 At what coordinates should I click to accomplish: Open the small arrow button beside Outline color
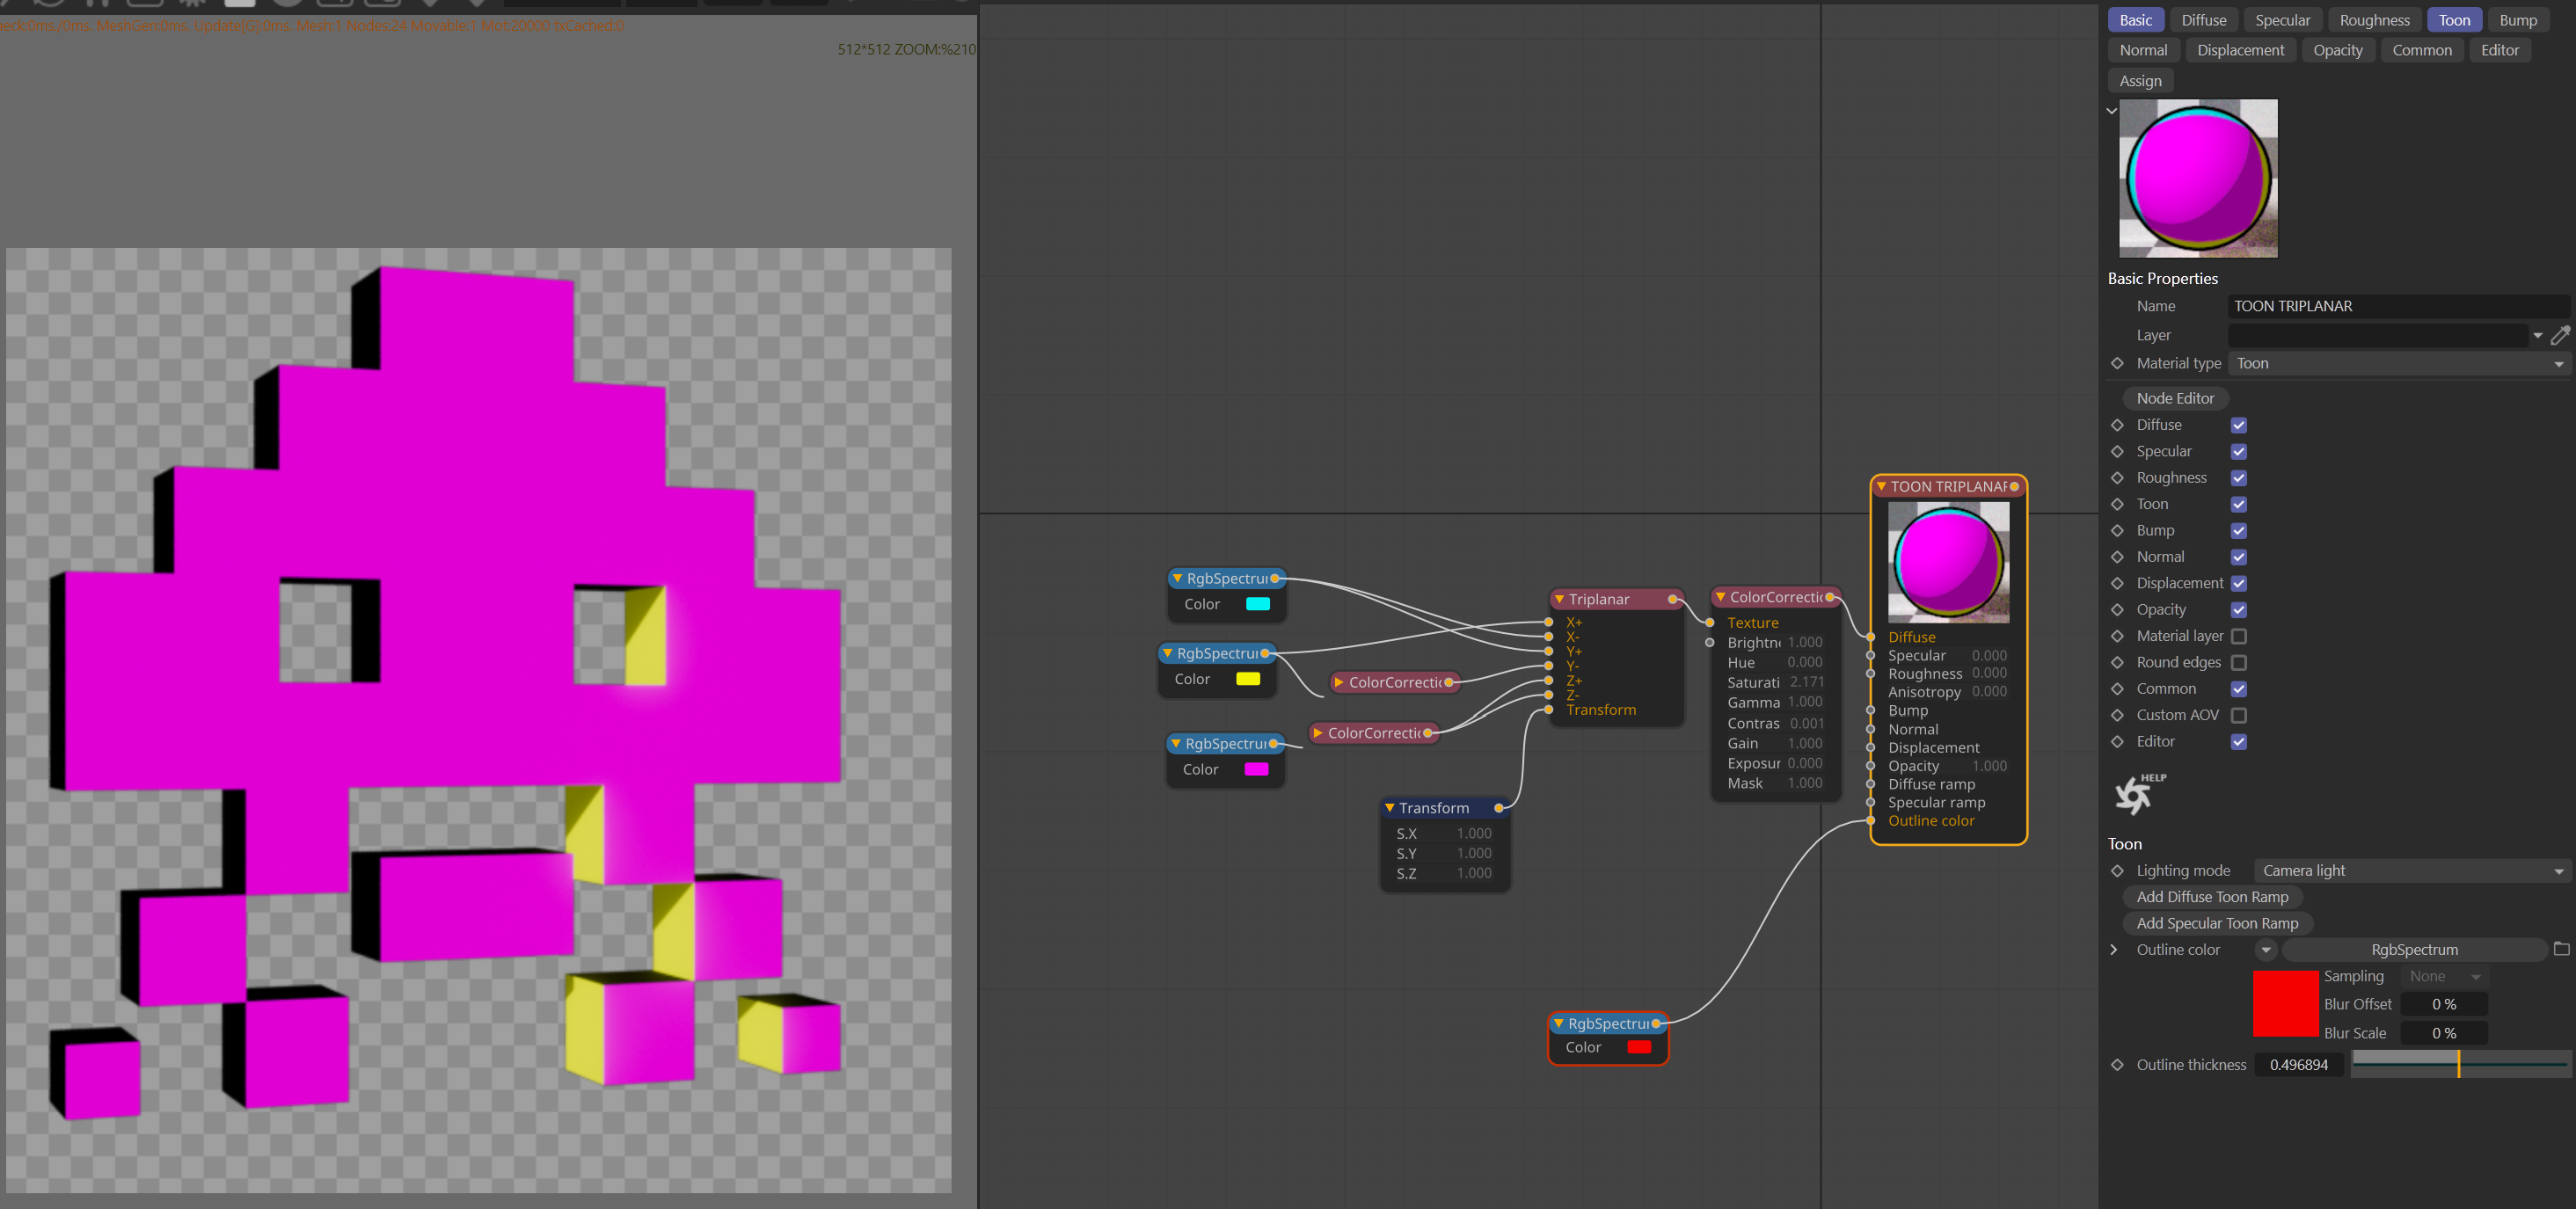tap(2265, 950)
